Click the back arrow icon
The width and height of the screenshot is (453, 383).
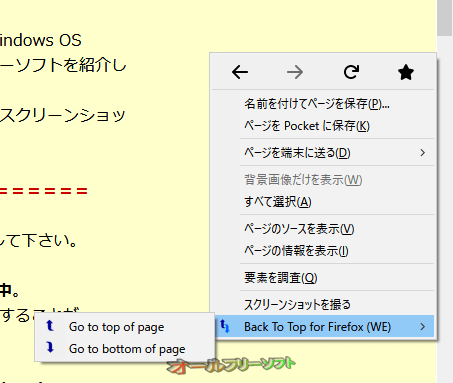tap(240, 72)
